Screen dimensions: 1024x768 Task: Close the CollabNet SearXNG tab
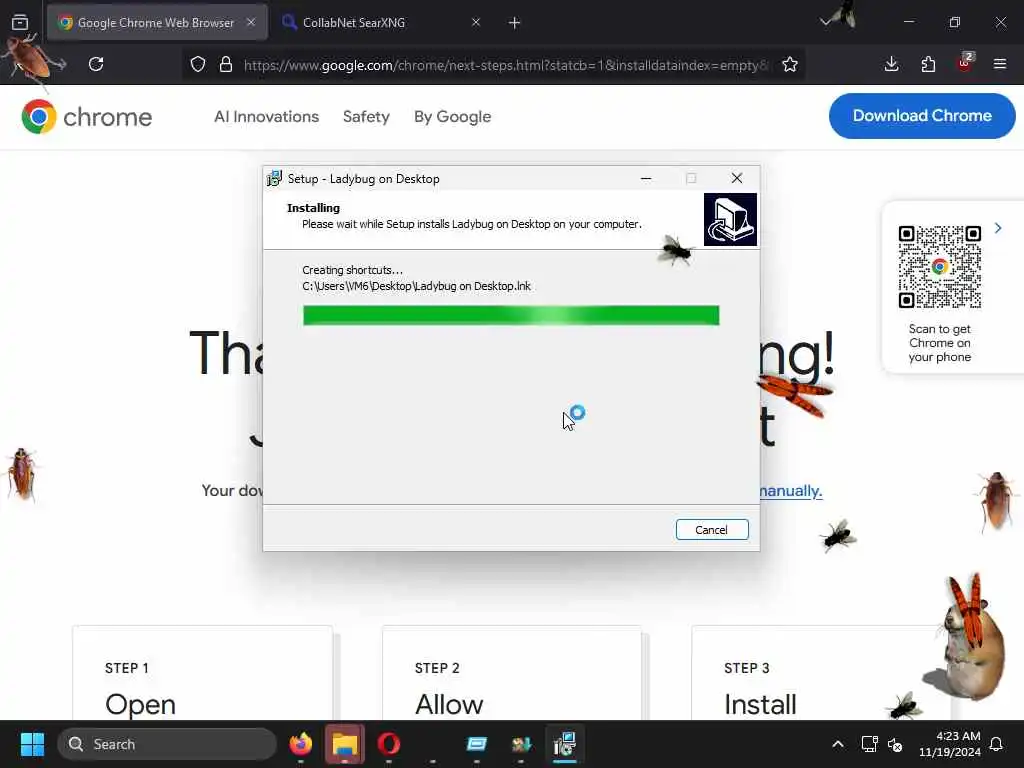pos(475,22)
